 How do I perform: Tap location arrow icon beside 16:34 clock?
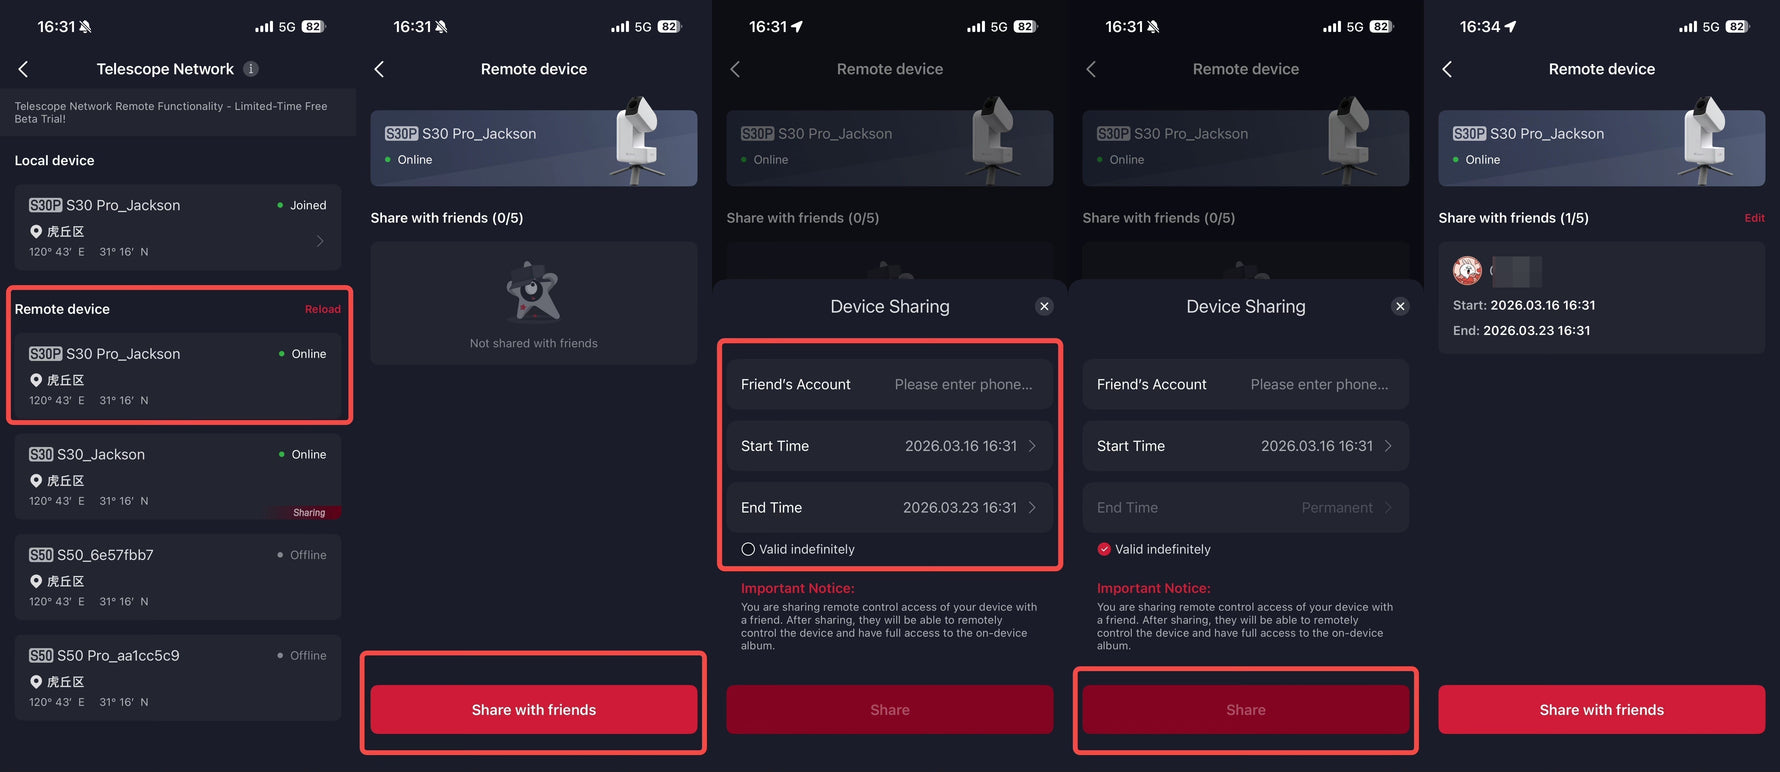point(1510,27)
